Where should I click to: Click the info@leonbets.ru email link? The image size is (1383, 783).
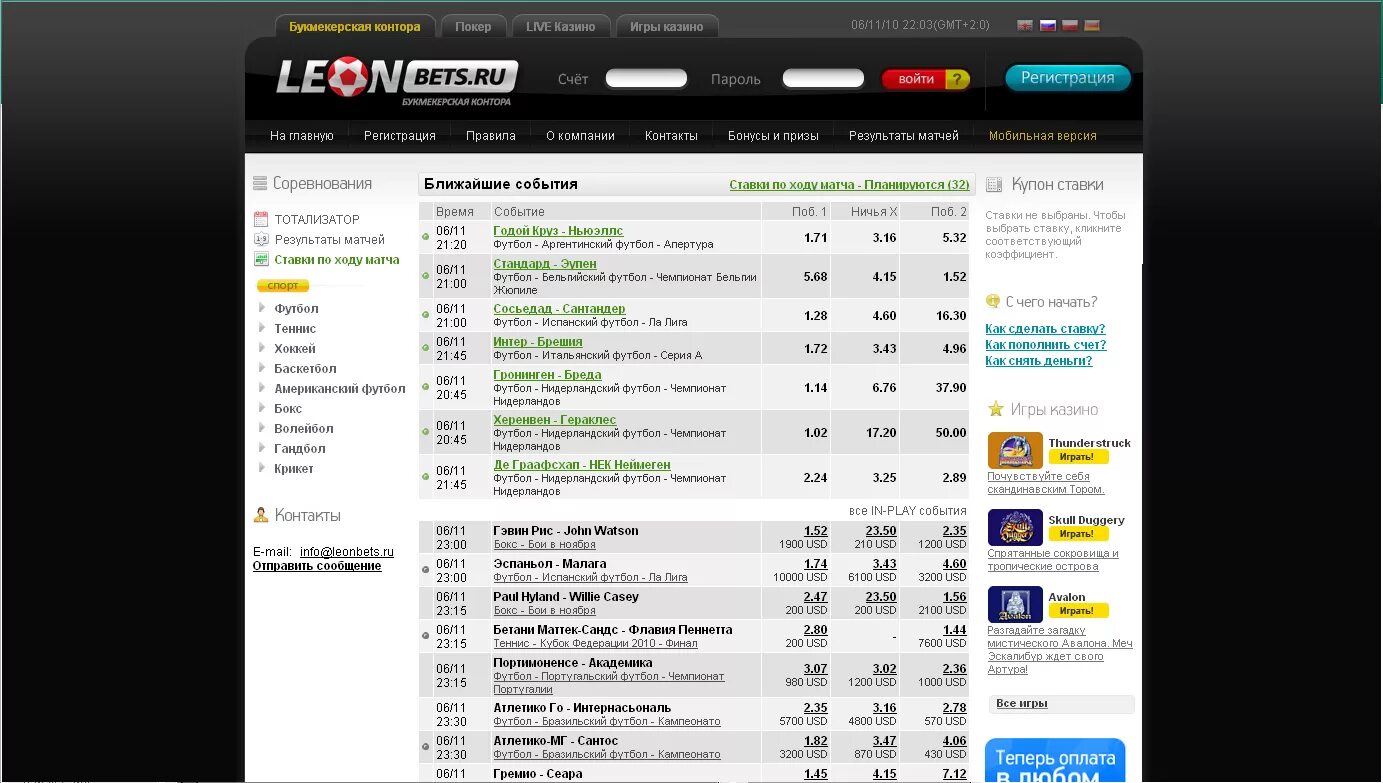click(346, 552)
